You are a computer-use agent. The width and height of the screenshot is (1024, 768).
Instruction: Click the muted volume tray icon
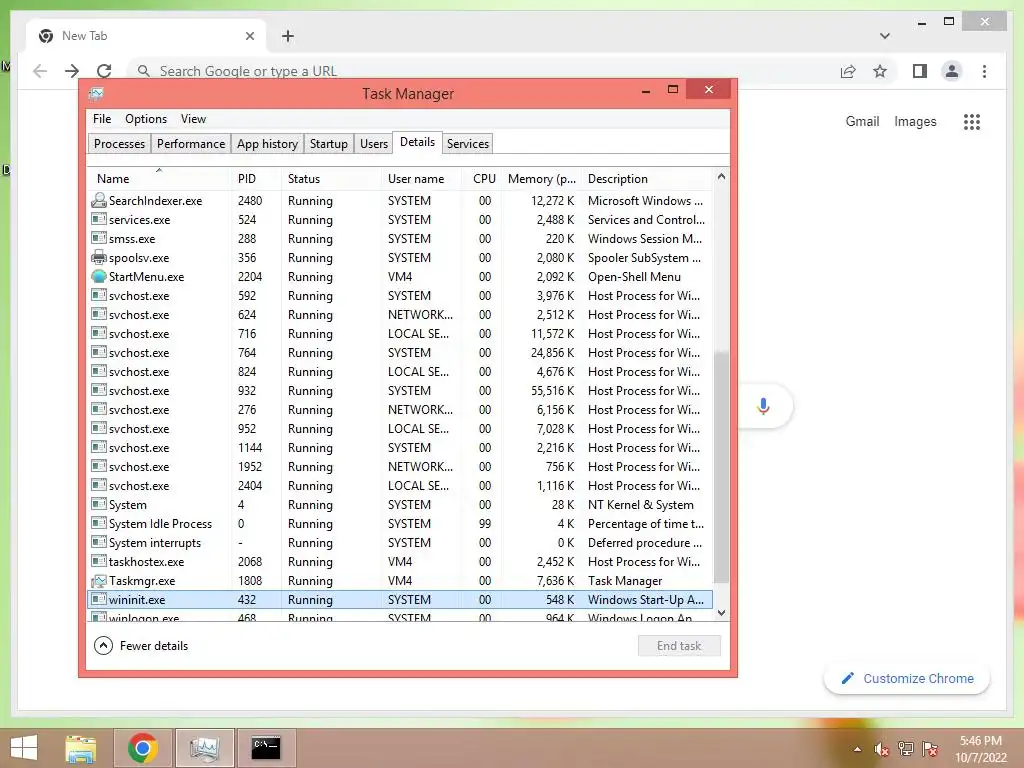[882, 749]
